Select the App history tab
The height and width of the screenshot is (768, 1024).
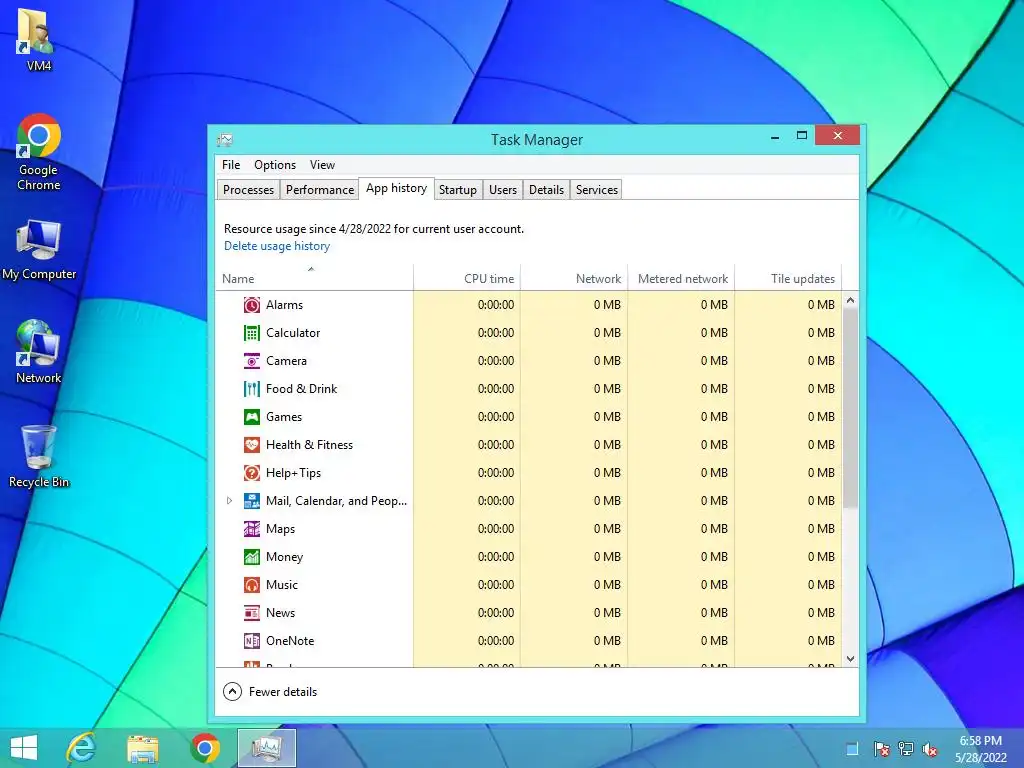coord(396,188)
